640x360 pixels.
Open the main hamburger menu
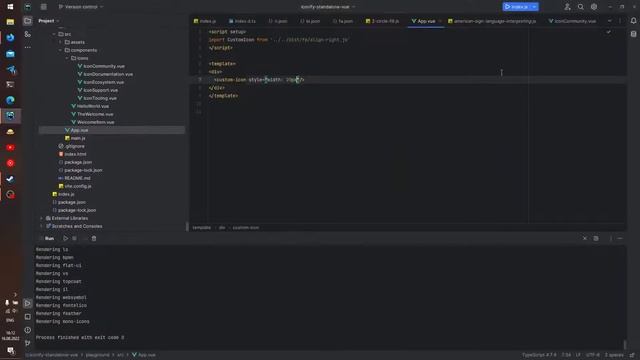[44, 7]
